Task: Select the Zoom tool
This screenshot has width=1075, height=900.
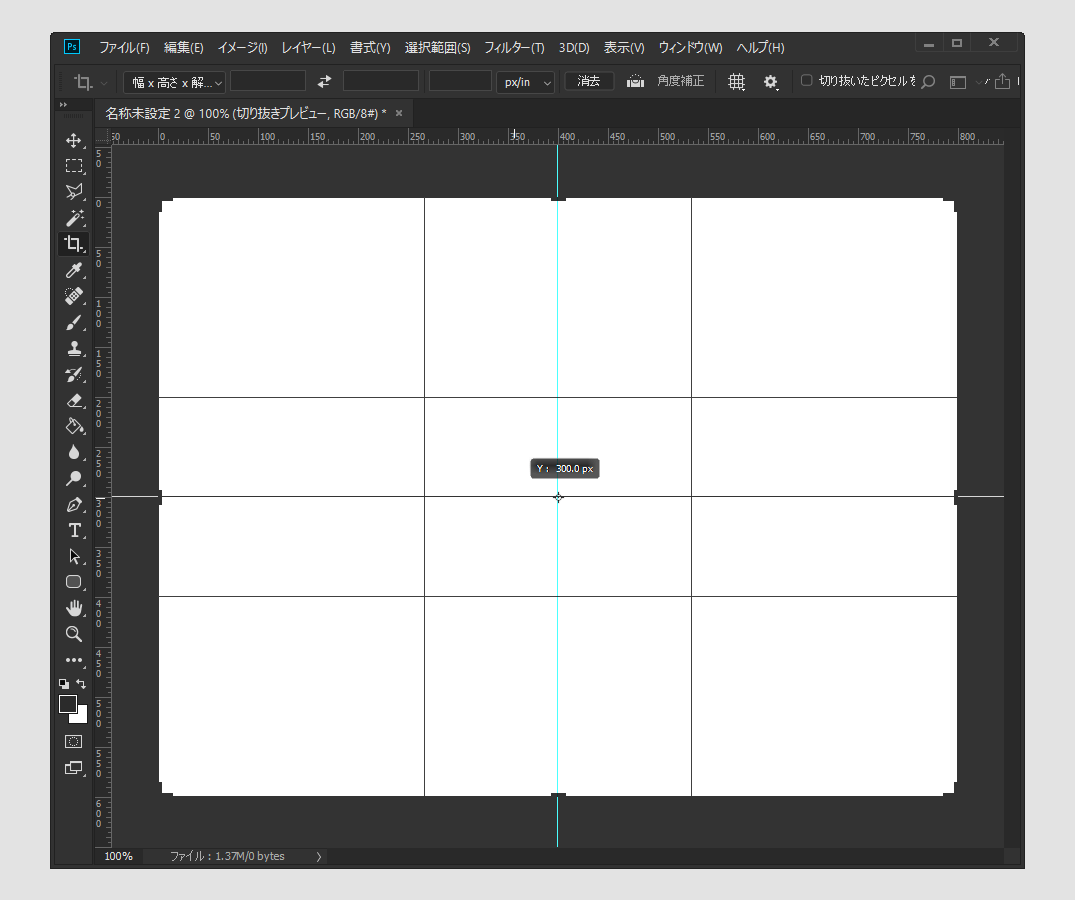Action: [73, 634]
